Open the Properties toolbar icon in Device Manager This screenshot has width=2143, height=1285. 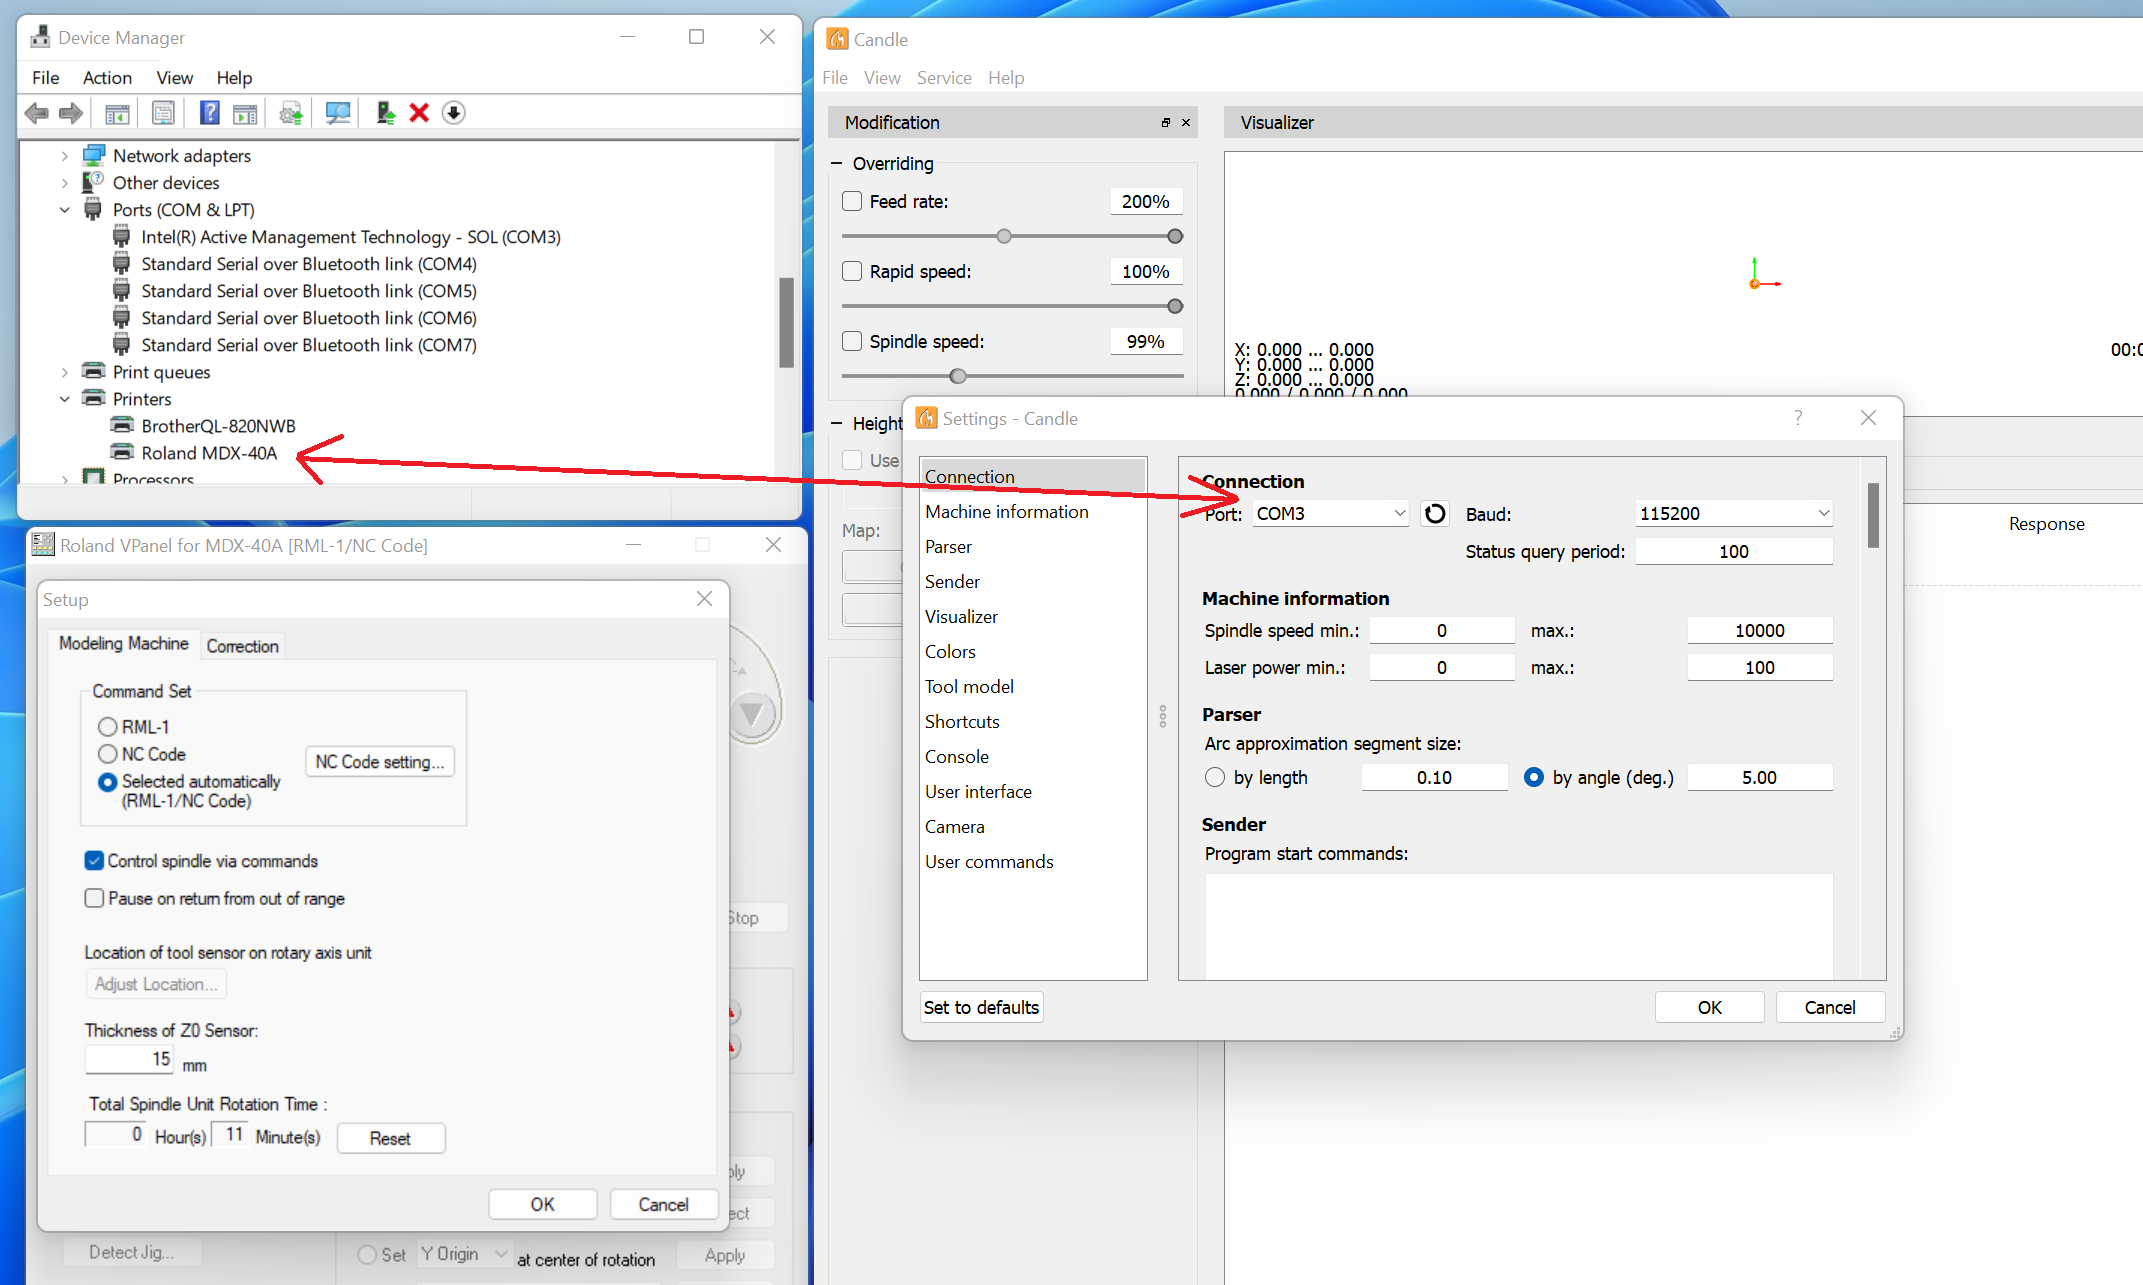[163, 113]
